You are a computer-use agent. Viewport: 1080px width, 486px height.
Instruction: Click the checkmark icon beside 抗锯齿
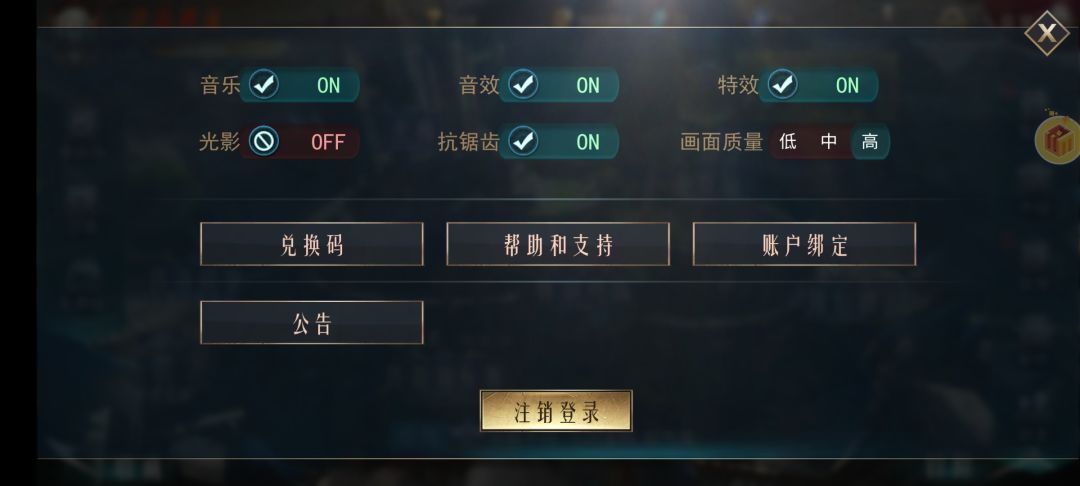point(523,141)
